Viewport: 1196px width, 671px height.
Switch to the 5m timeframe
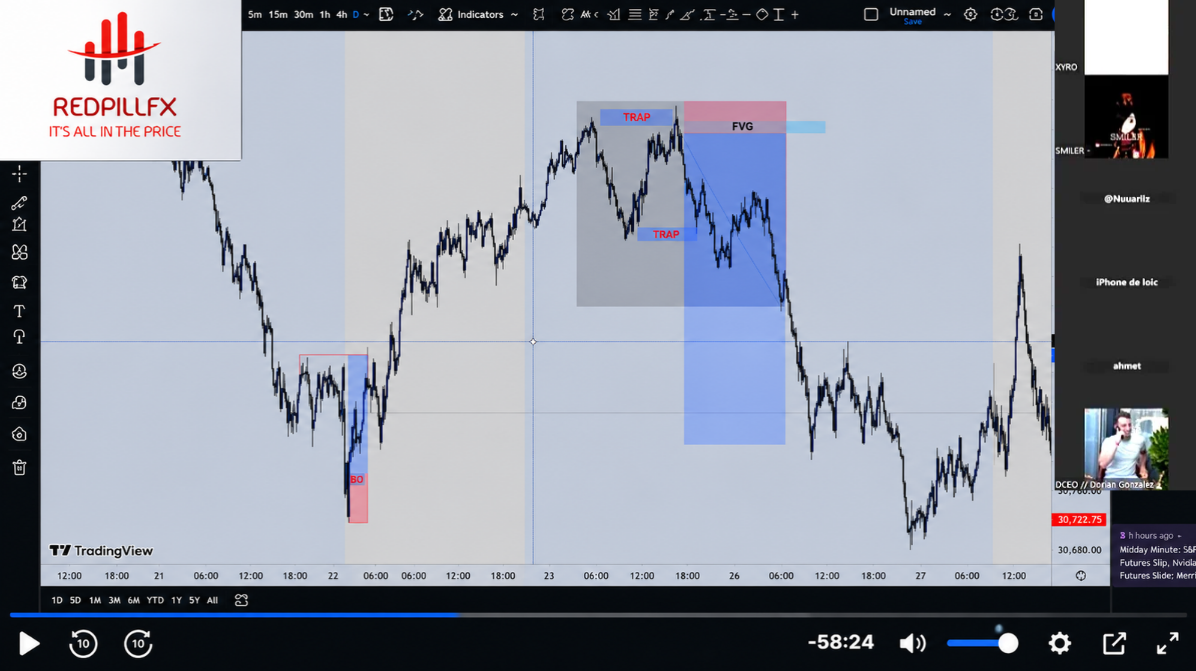coord(255,14)
